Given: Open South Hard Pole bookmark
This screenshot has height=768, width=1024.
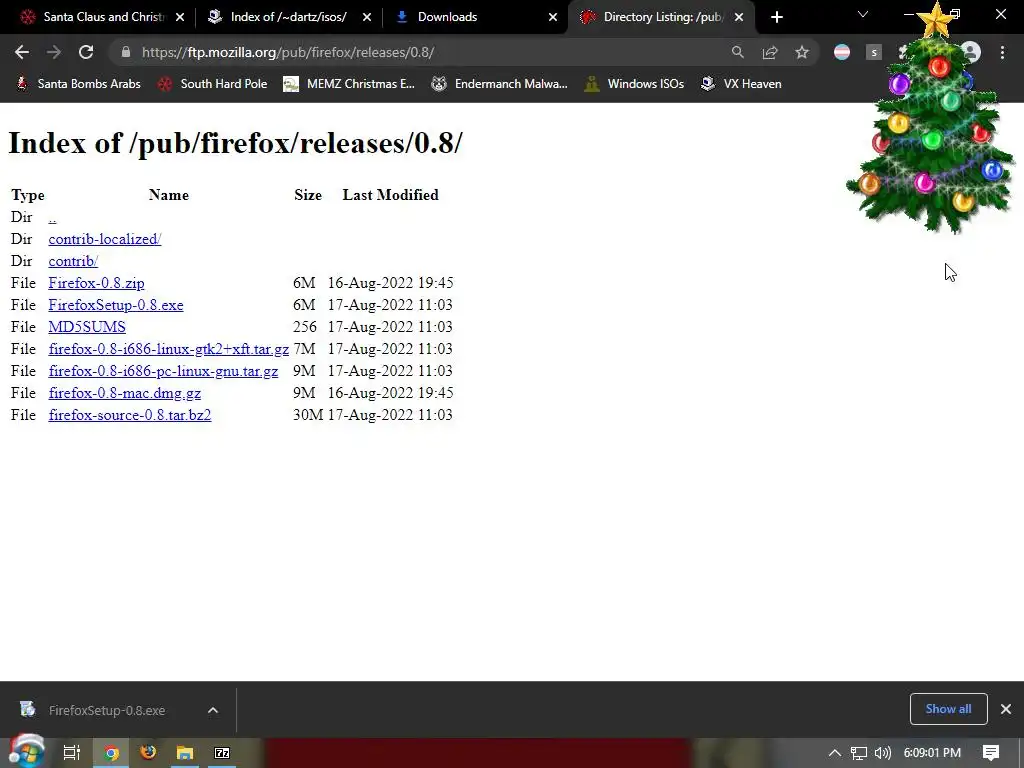Looking at the screenshot, I should point(213,84).
